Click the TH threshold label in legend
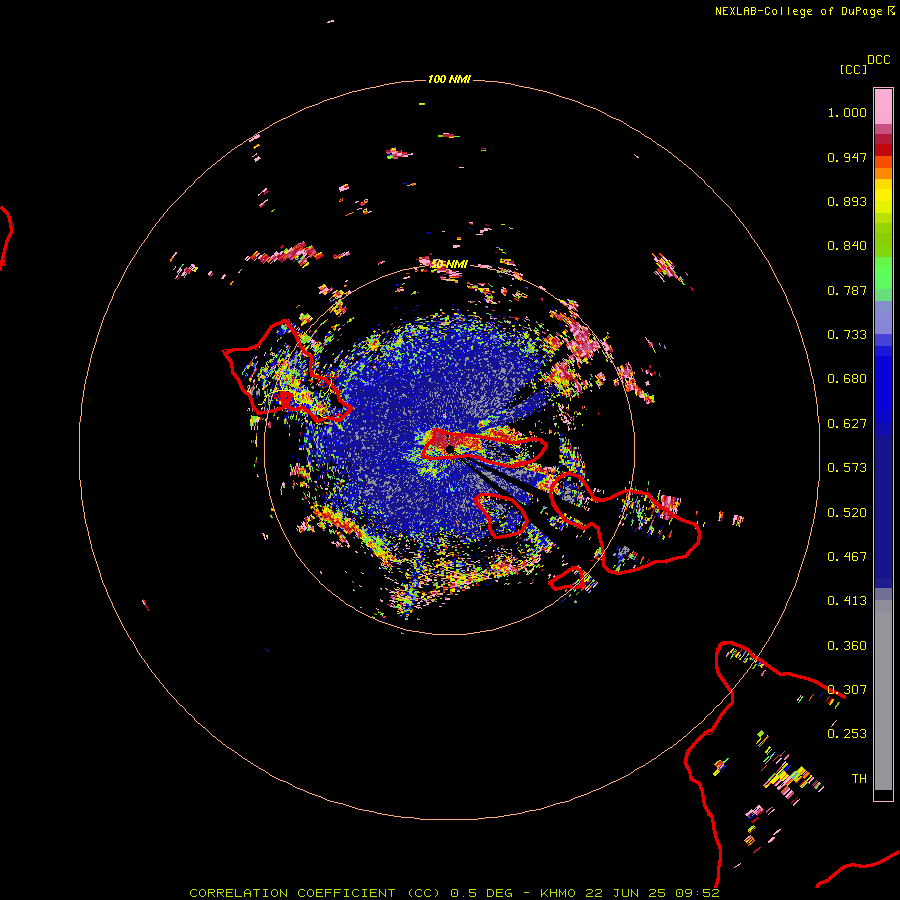 point(859,779)
